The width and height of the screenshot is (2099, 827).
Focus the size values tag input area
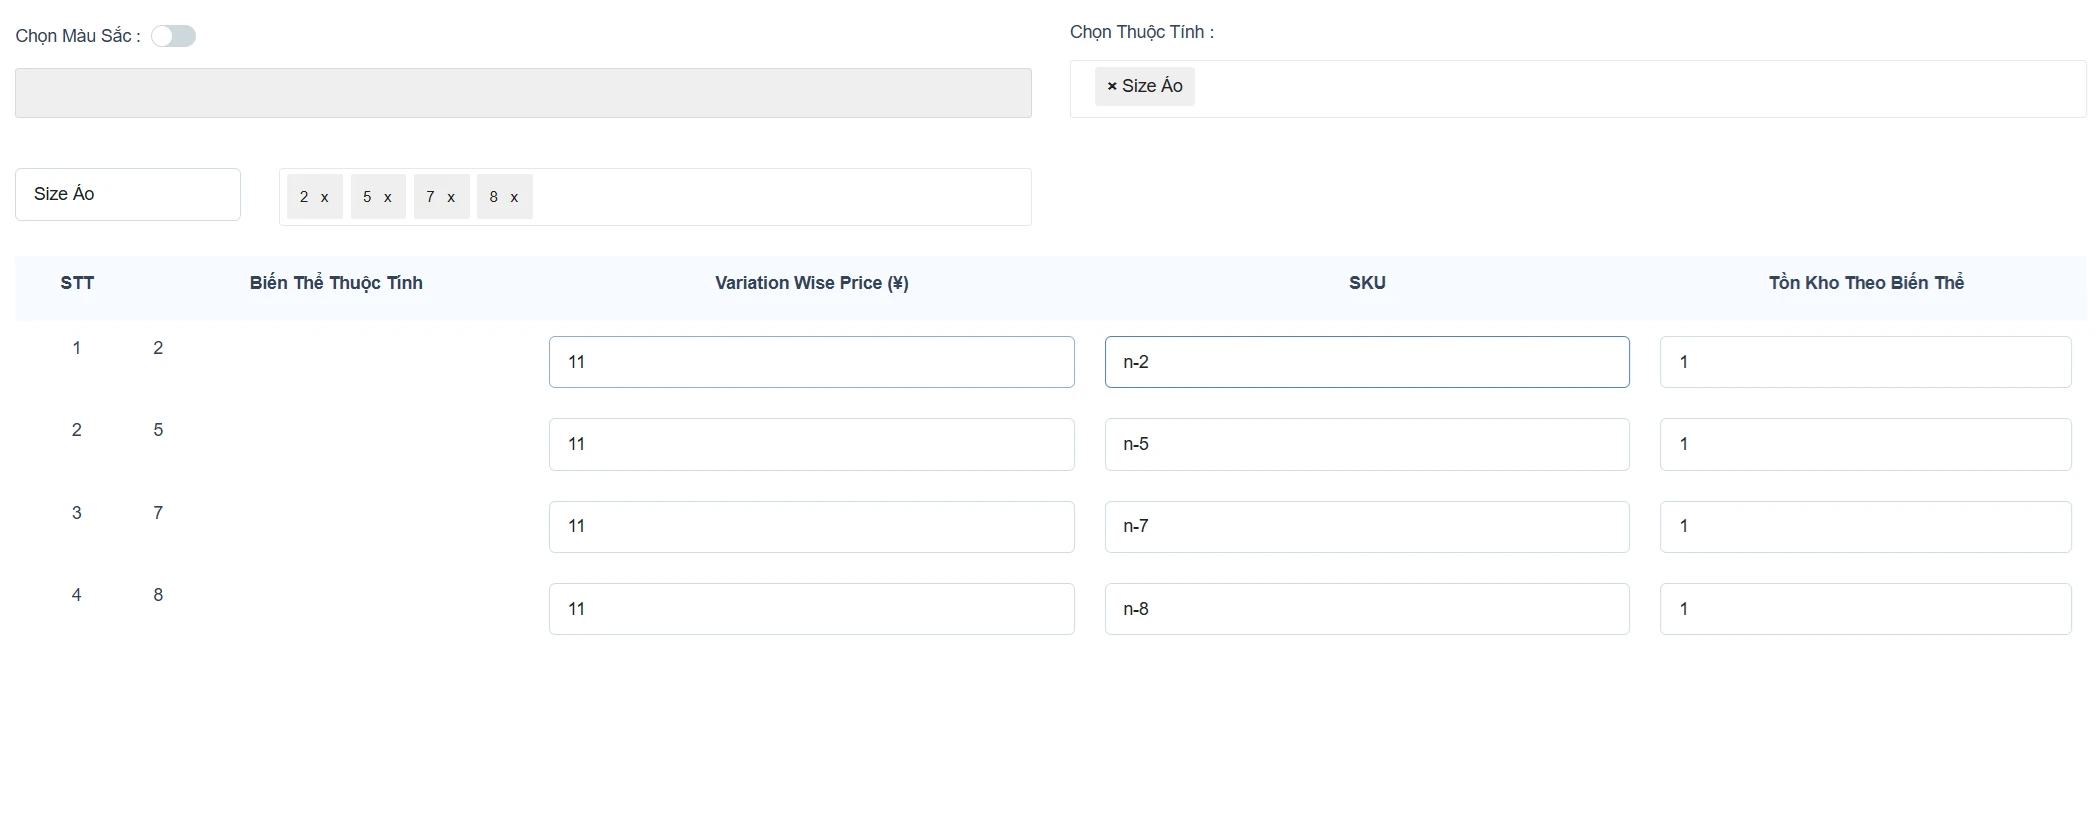780,197
